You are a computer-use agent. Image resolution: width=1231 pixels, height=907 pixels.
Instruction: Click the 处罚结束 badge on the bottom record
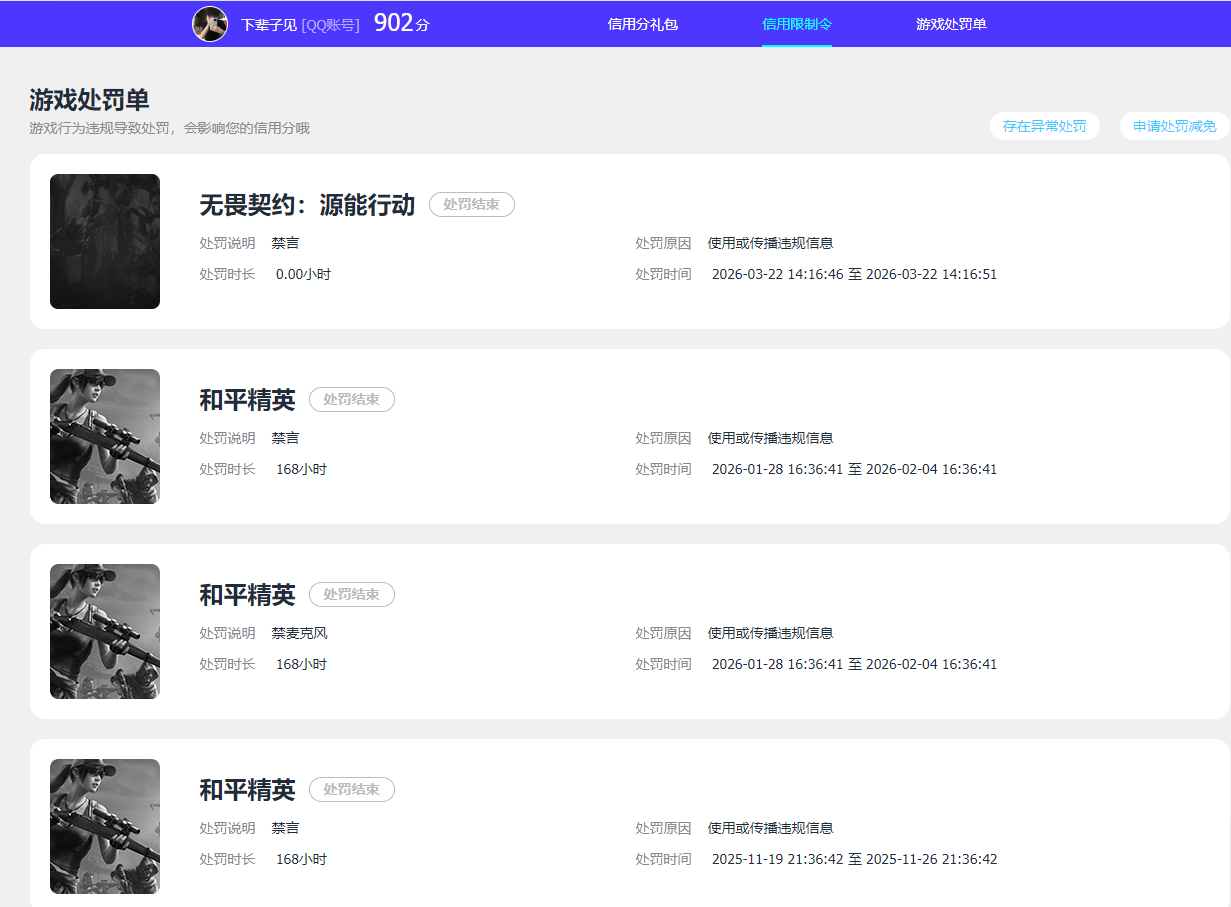pos(351,789)
